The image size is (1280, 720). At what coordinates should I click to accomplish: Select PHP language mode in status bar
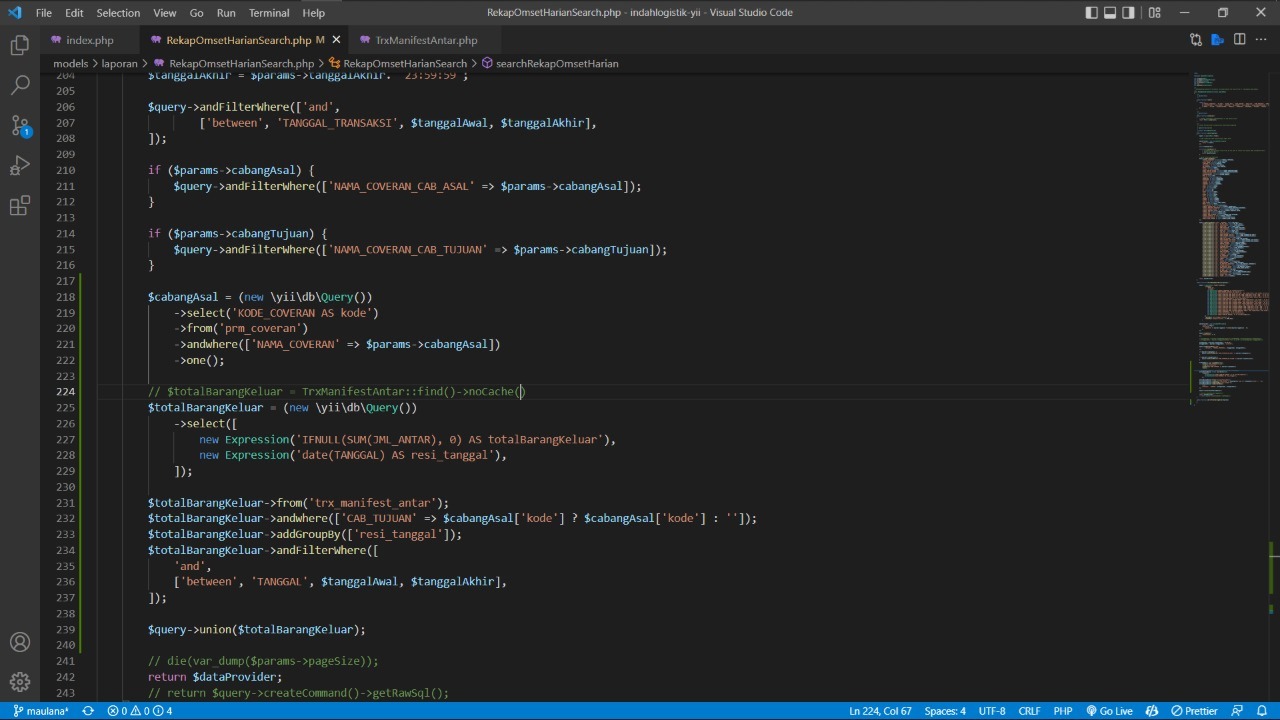[x=1063, y=711]
